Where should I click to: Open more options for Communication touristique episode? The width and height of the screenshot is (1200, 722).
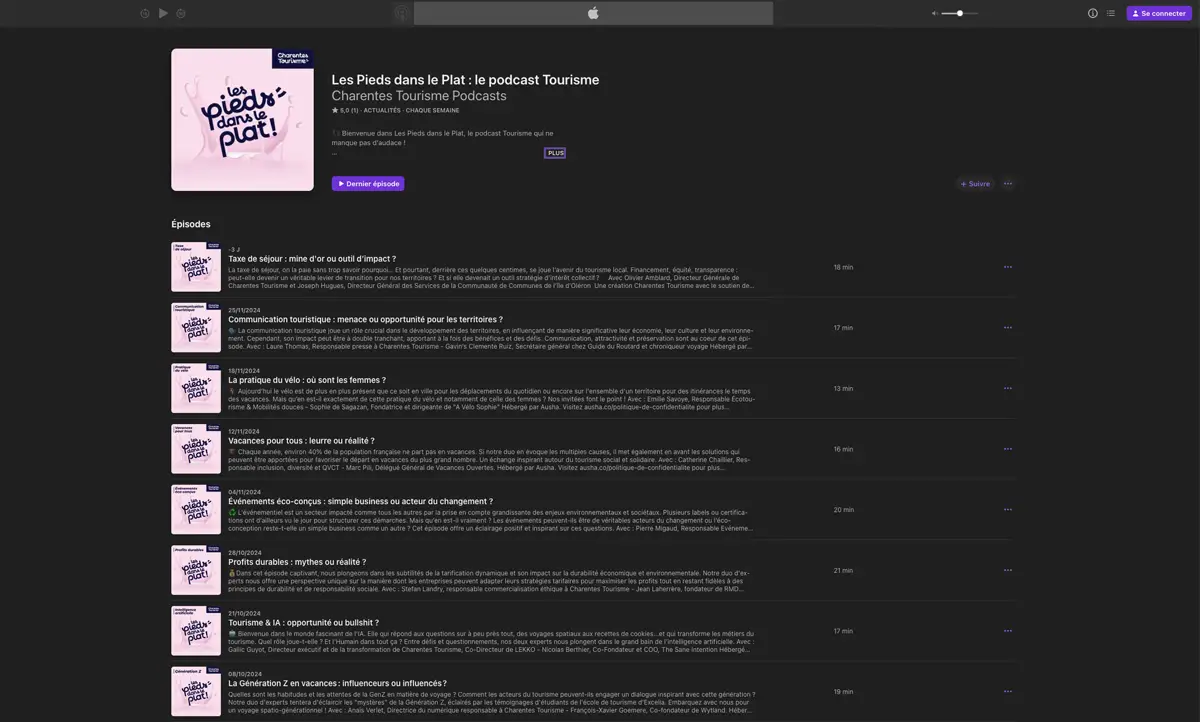coord(1008,328)
